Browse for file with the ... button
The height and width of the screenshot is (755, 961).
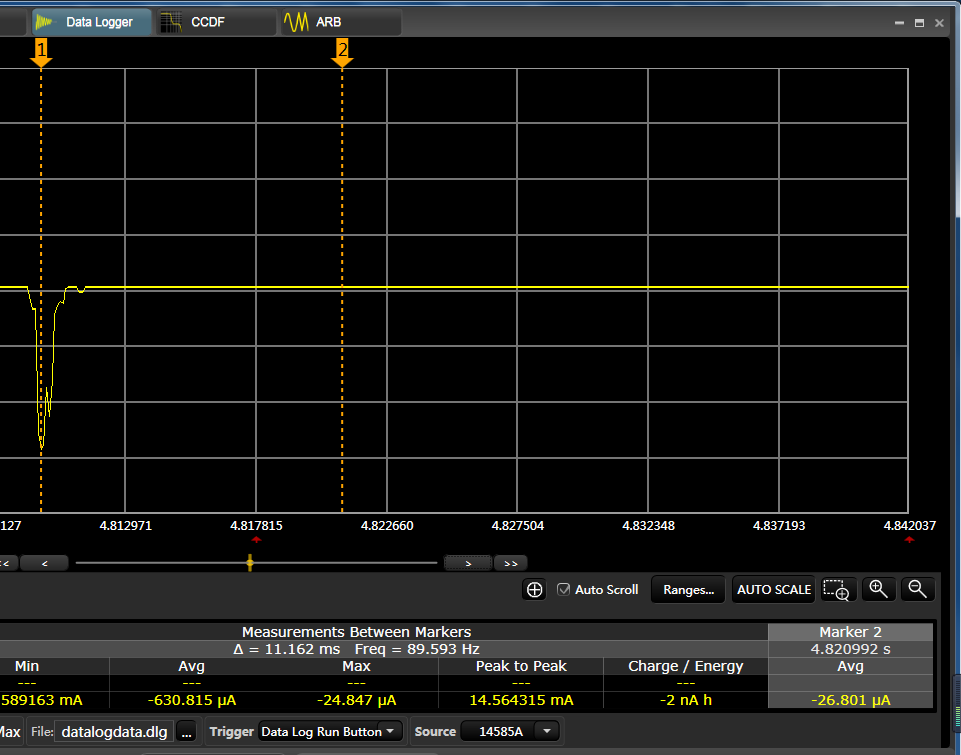(187, 732)
